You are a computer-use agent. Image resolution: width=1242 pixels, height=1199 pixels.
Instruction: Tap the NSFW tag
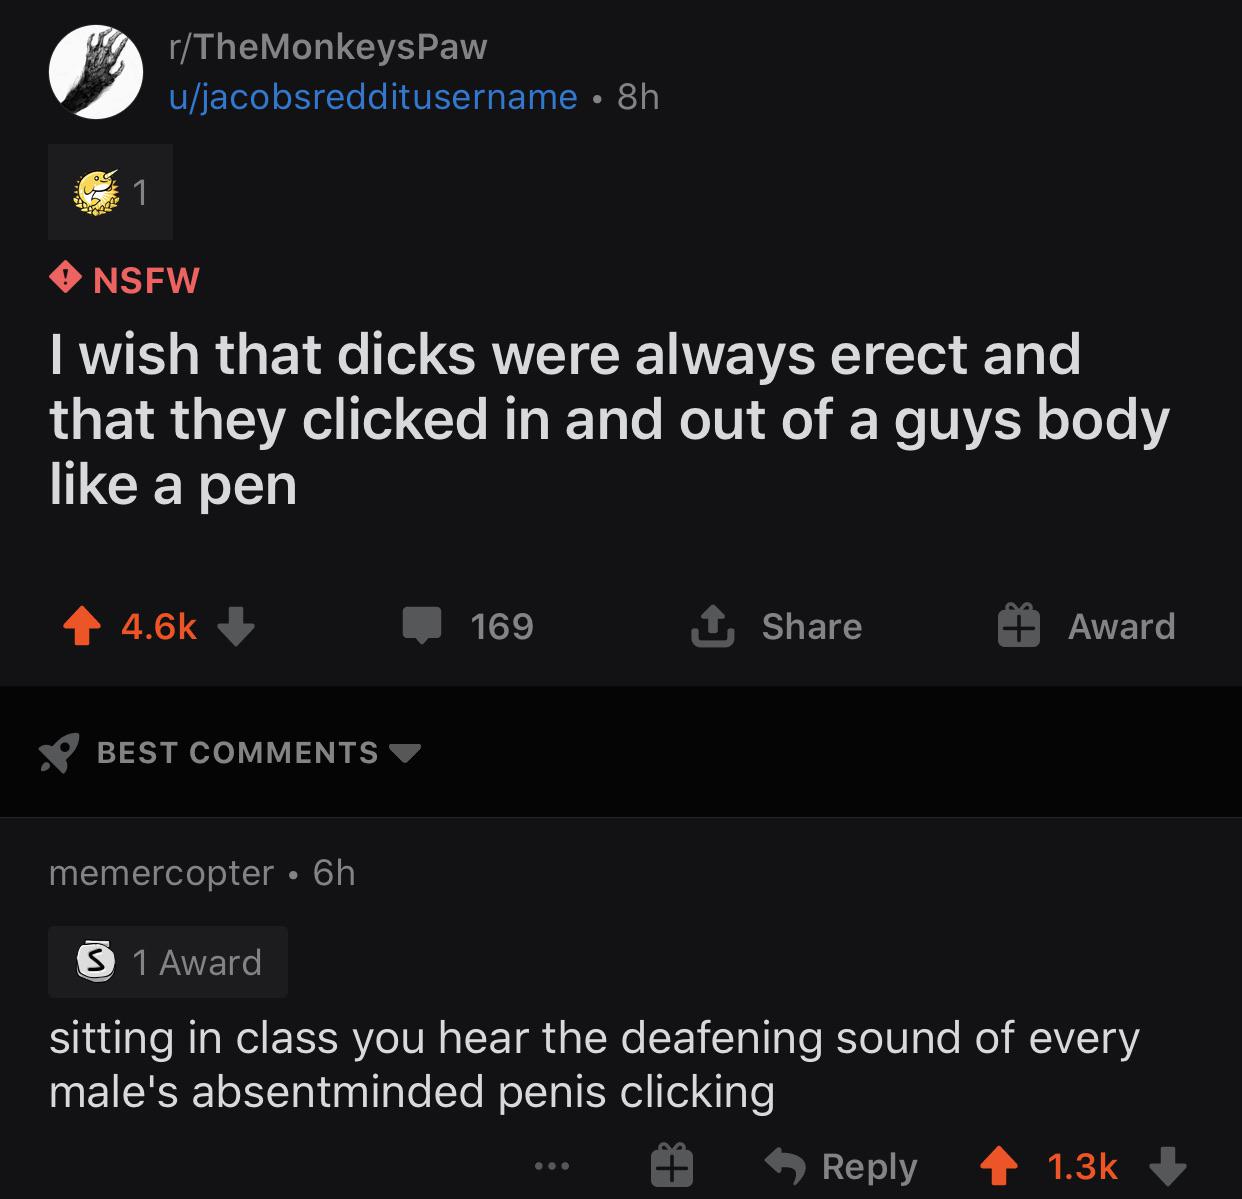point(126,279)
